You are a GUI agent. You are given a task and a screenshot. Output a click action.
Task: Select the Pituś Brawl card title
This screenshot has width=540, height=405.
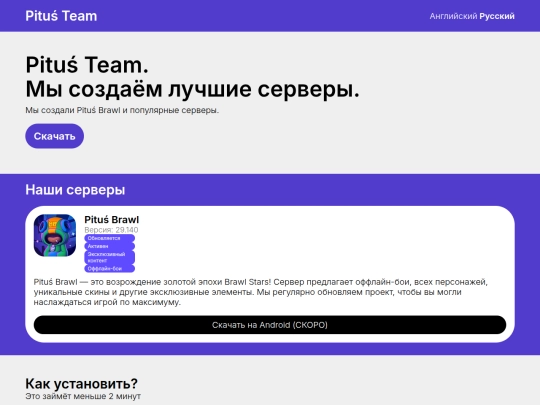112,219
